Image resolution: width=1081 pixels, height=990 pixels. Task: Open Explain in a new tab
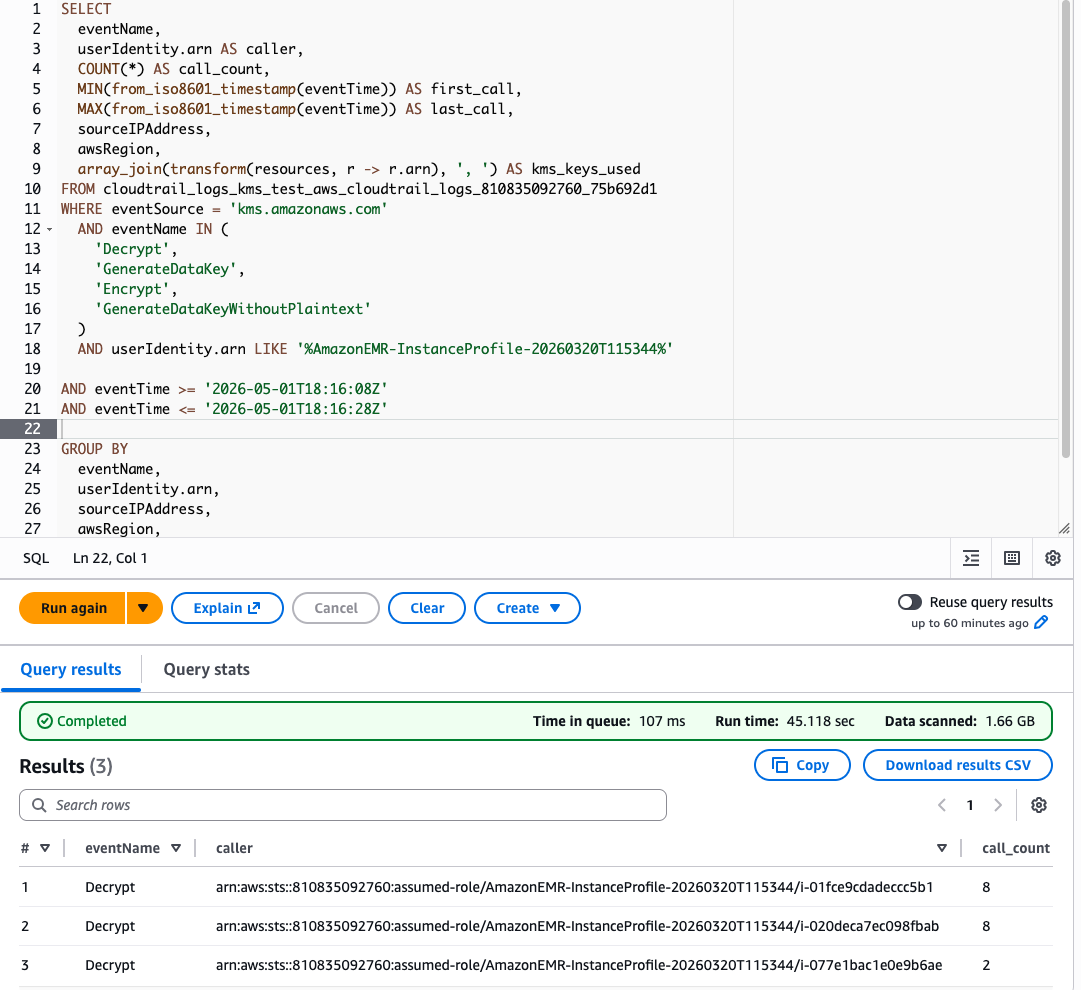click(x=227, y=608)
